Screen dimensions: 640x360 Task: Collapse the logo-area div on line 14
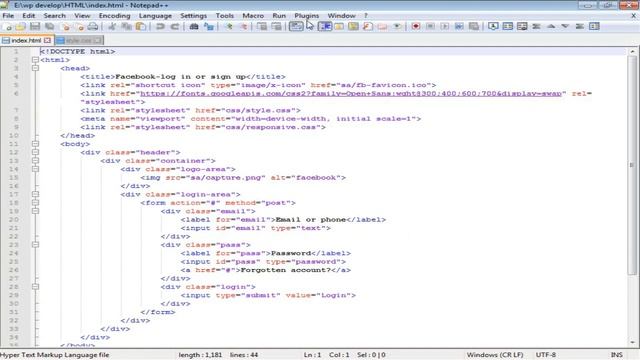pyautogui.click(x=36, y=169)
